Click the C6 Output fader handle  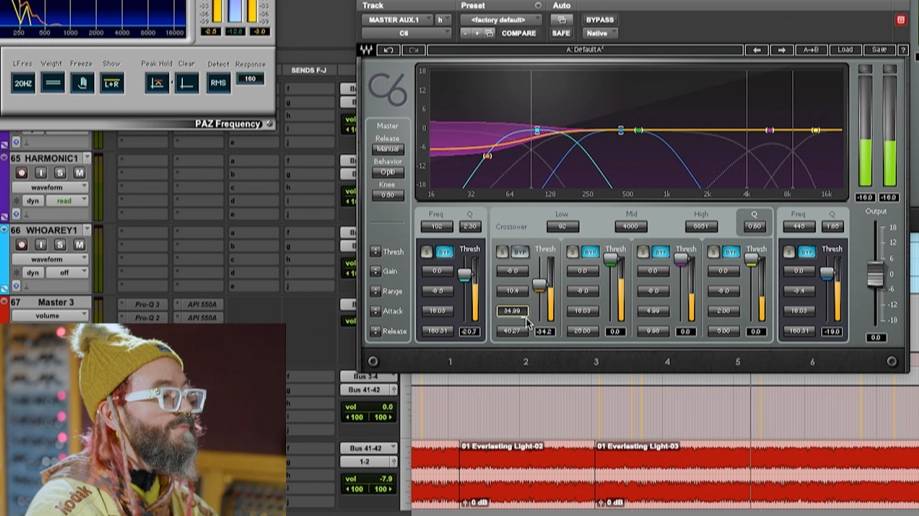click(x=875, y=275)
